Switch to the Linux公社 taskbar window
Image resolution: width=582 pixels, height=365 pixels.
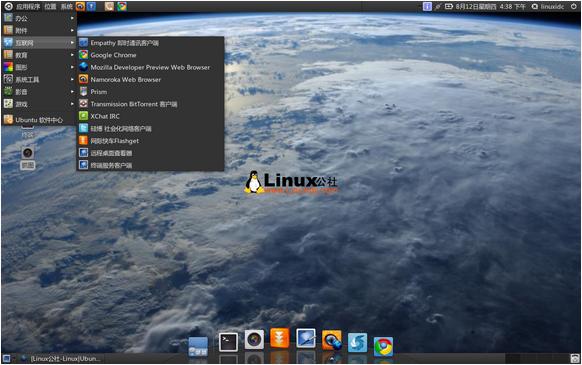point(61,358)
